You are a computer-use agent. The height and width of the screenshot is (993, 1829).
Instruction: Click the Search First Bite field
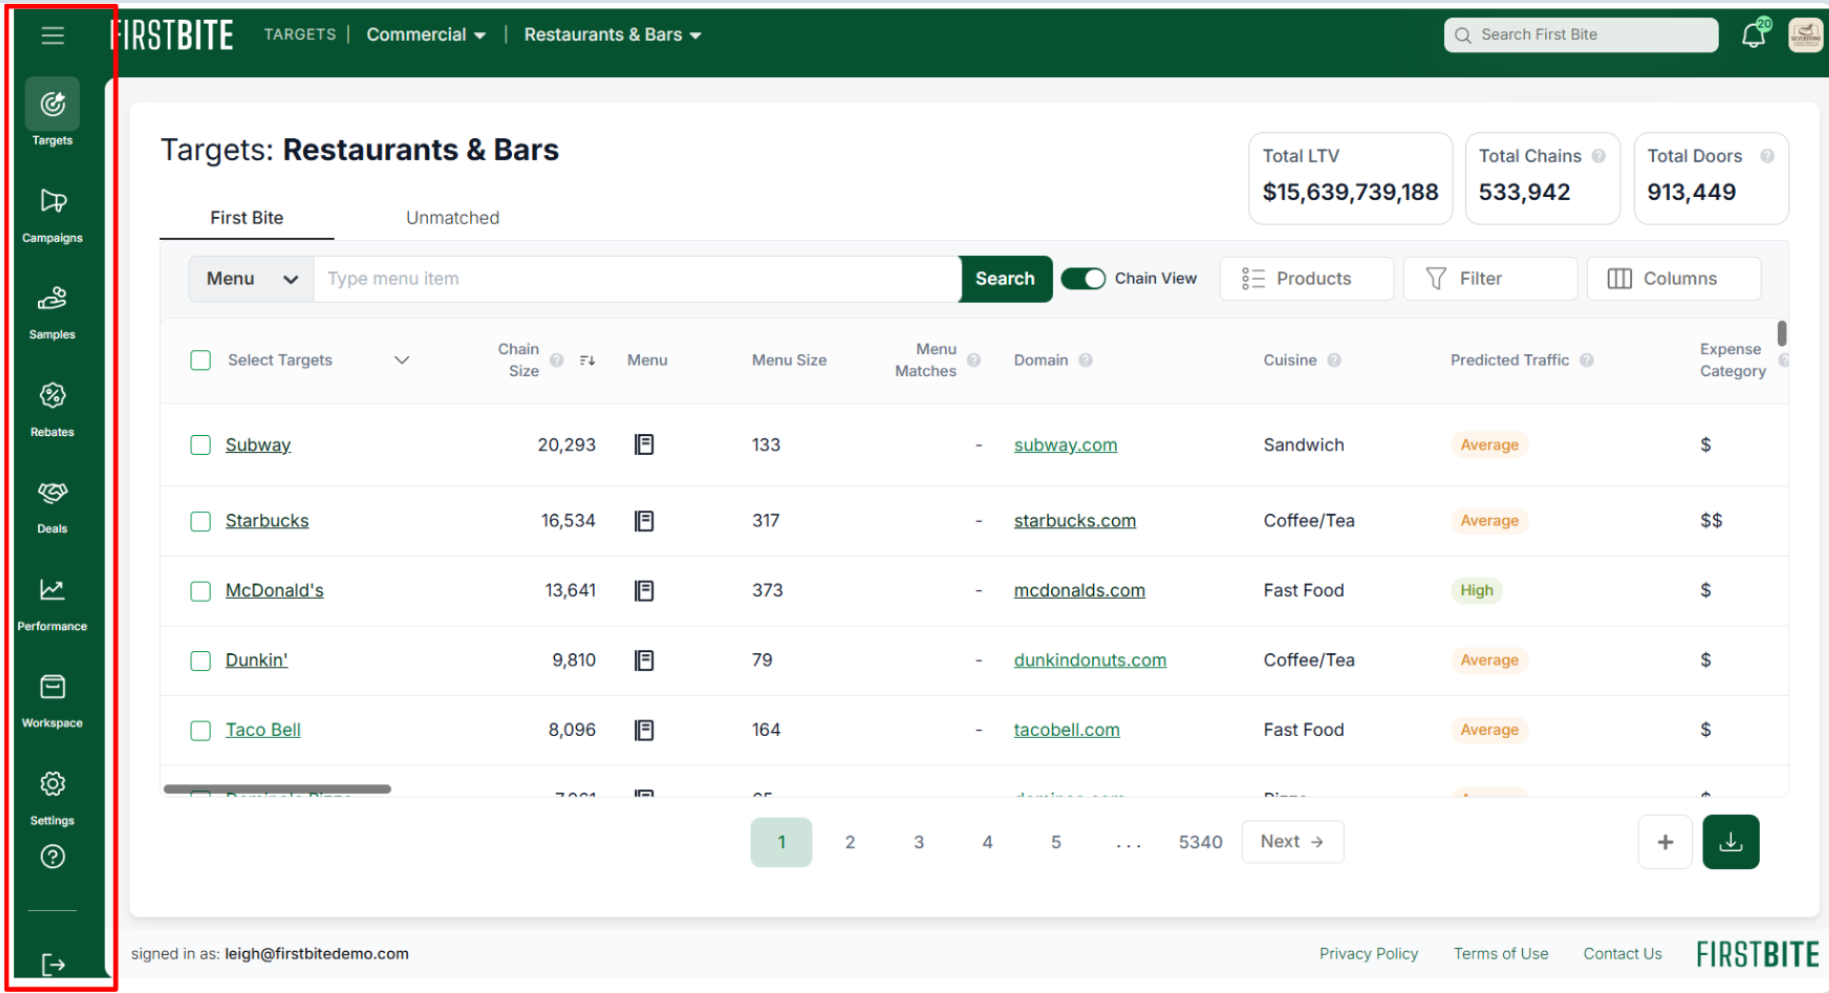point(1581,35)
